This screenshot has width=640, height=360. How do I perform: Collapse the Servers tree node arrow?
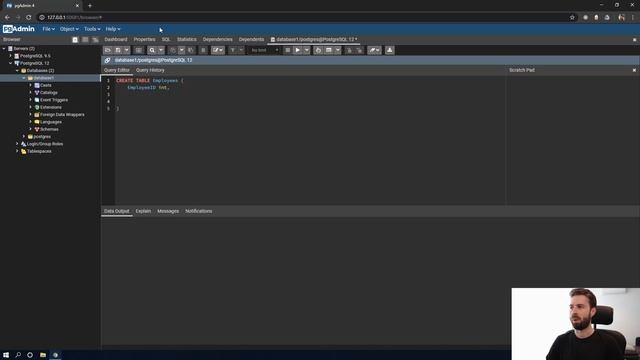coord(4,49)
